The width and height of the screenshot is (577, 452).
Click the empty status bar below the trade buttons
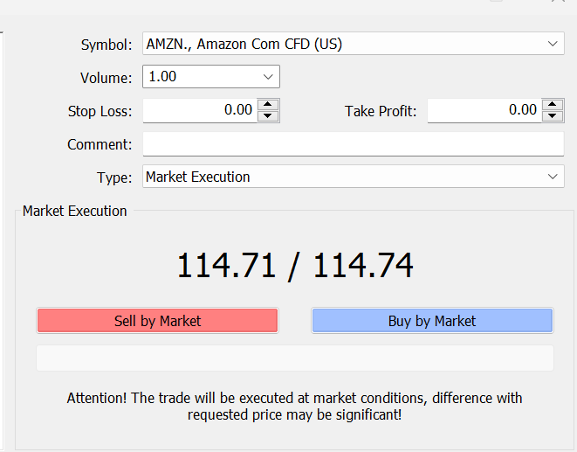pos(295,358)
